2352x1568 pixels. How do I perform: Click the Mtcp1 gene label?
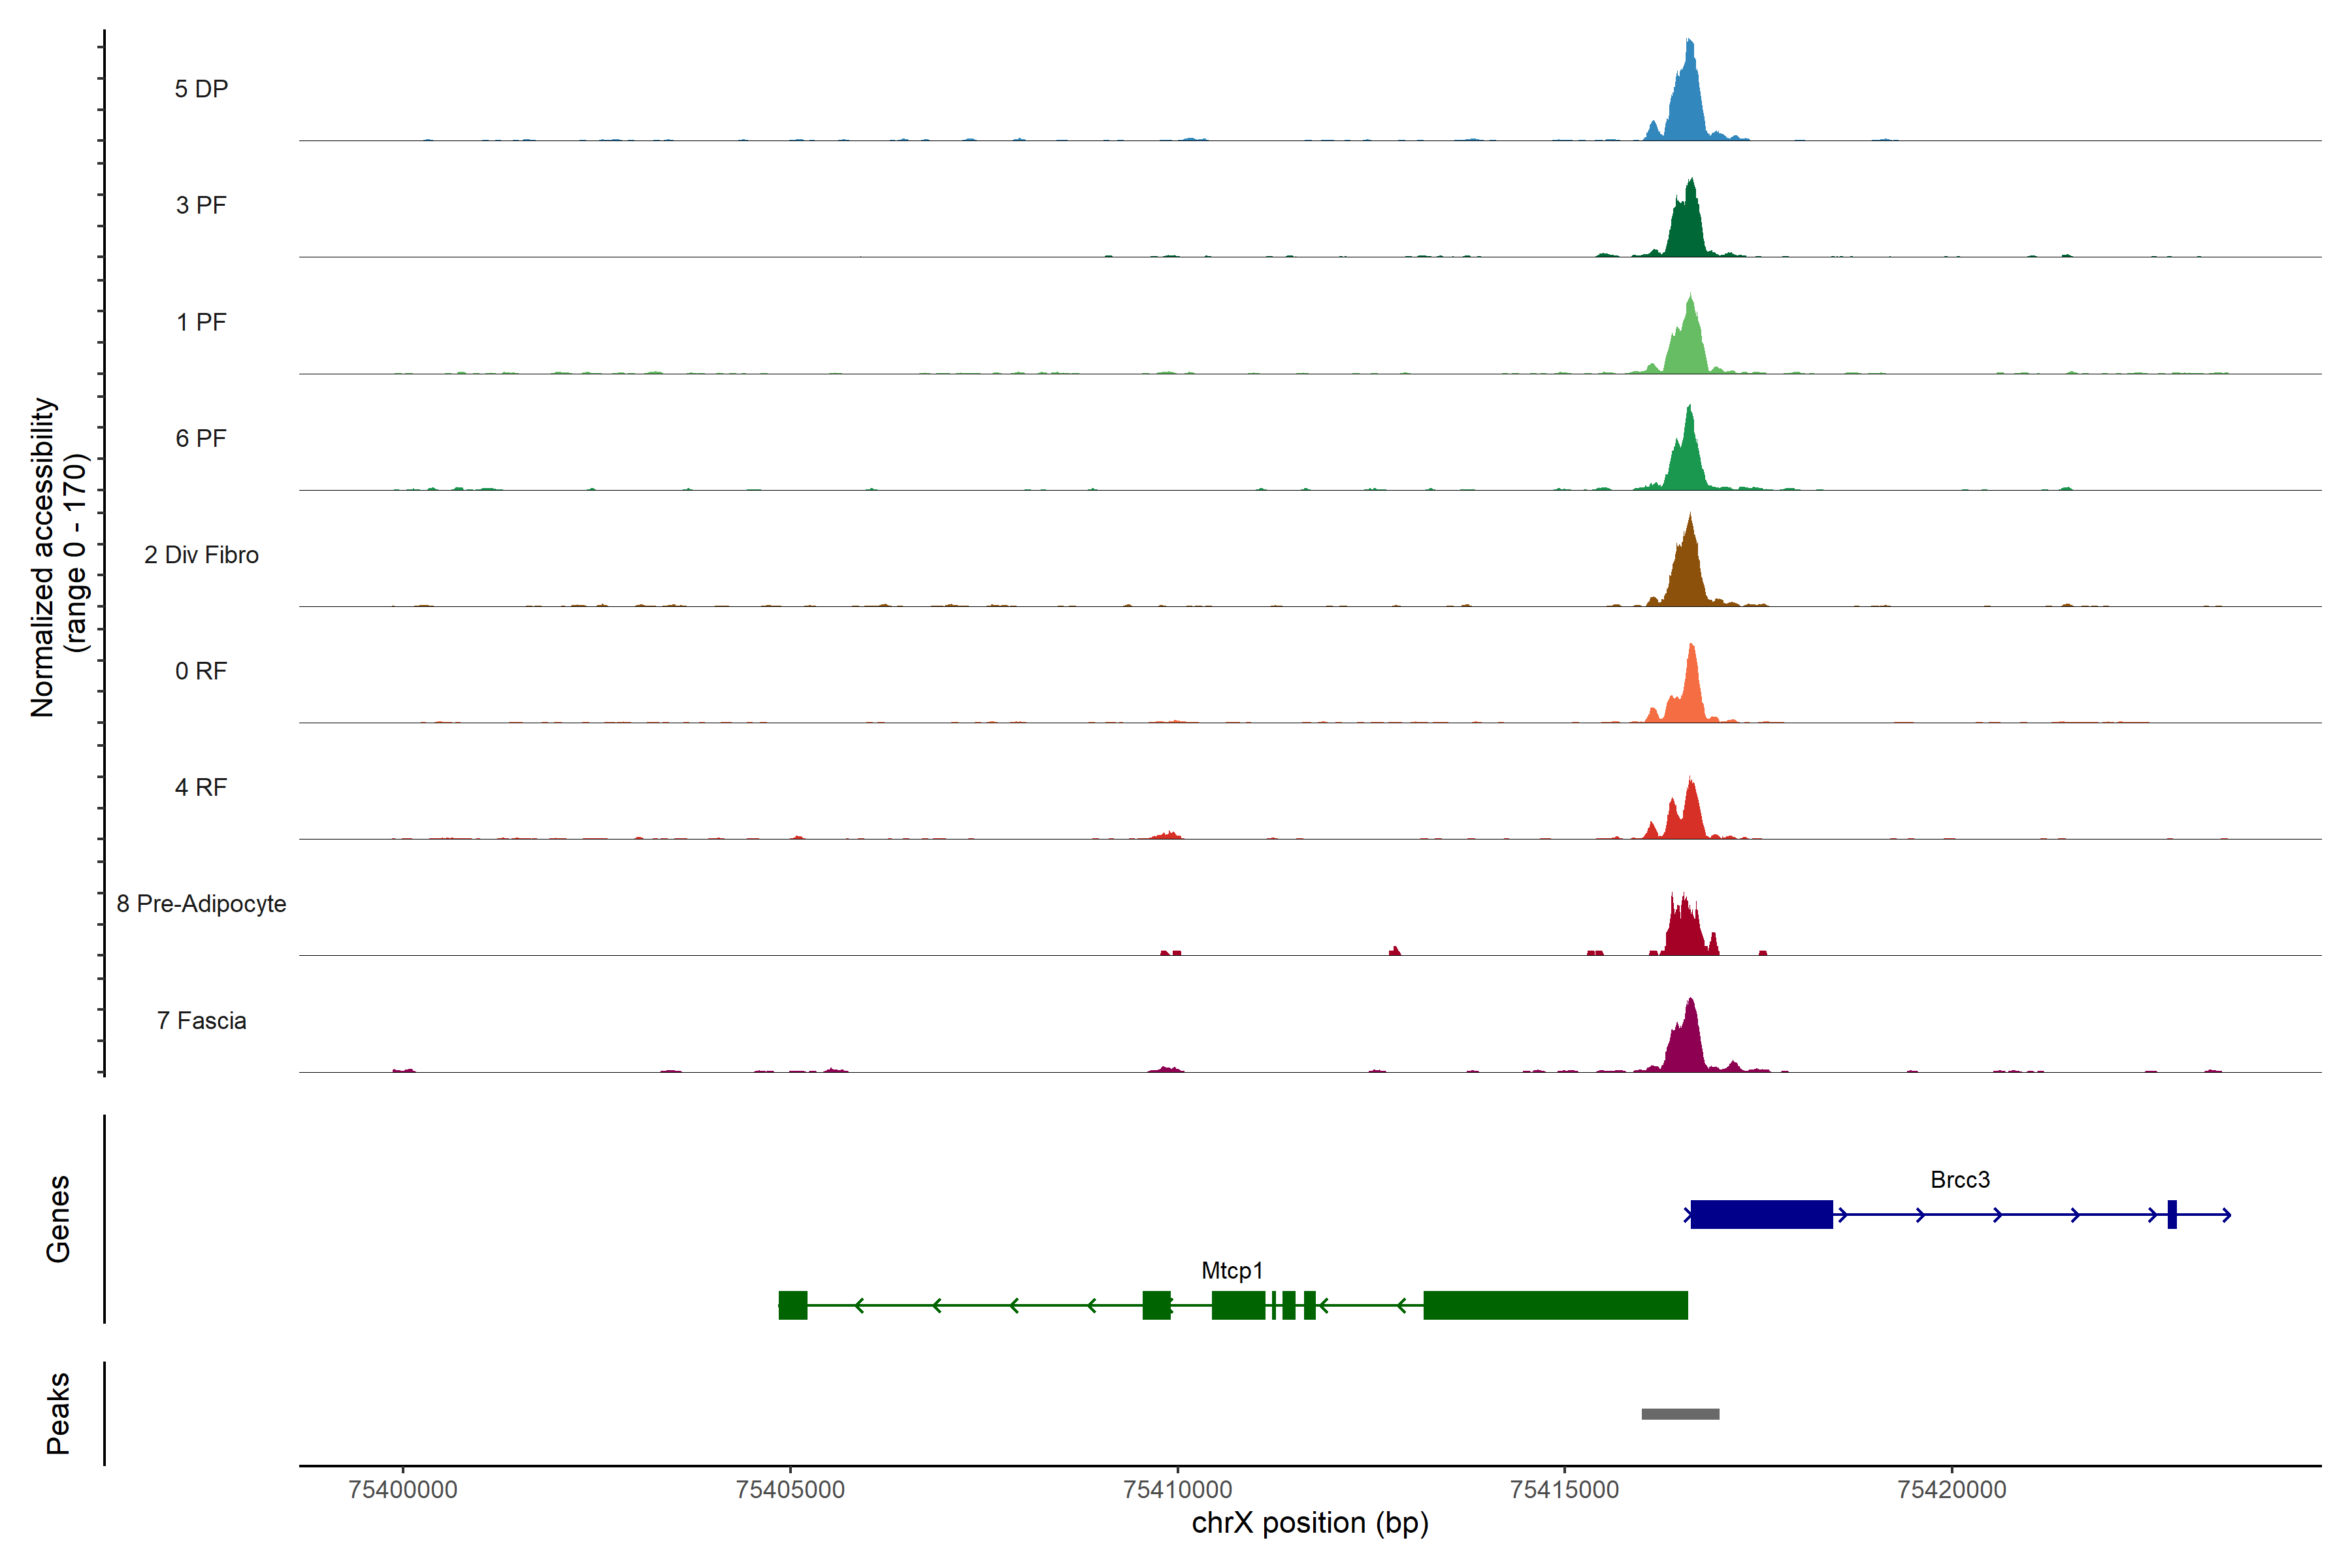1232,1271
